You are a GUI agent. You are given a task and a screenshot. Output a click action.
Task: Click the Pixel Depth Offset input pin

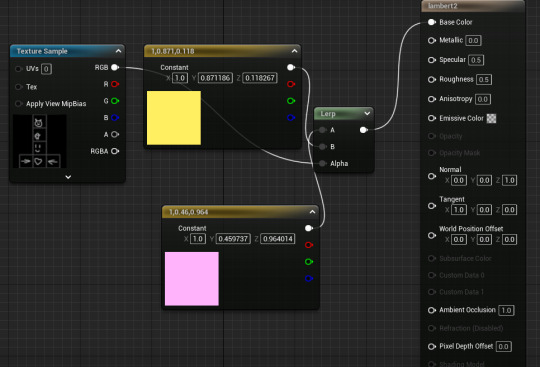tap(432, 346)
